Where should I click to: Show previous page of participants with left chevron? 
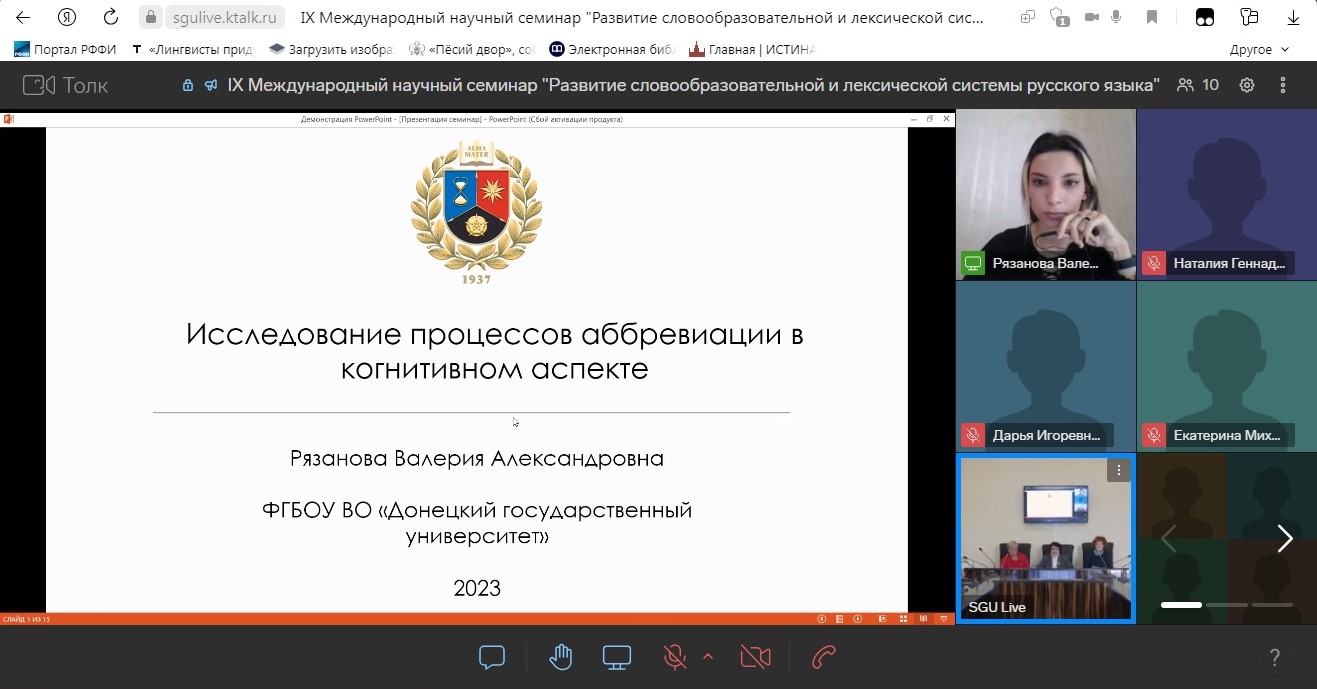[x=1168, y=539]
